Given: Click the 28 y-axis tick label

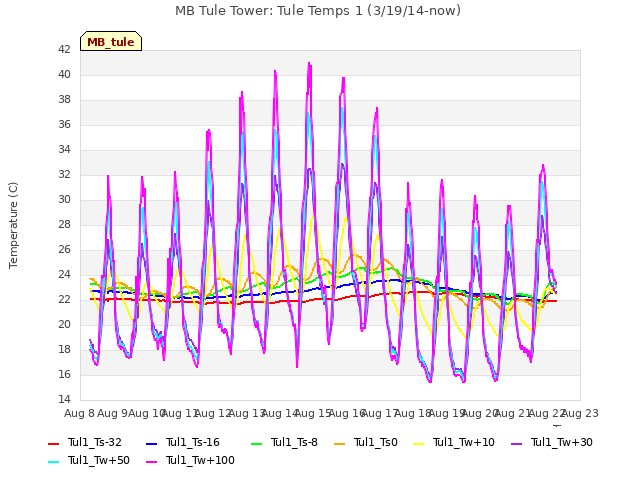Looking at the screenshot, I should click(64, 224).
